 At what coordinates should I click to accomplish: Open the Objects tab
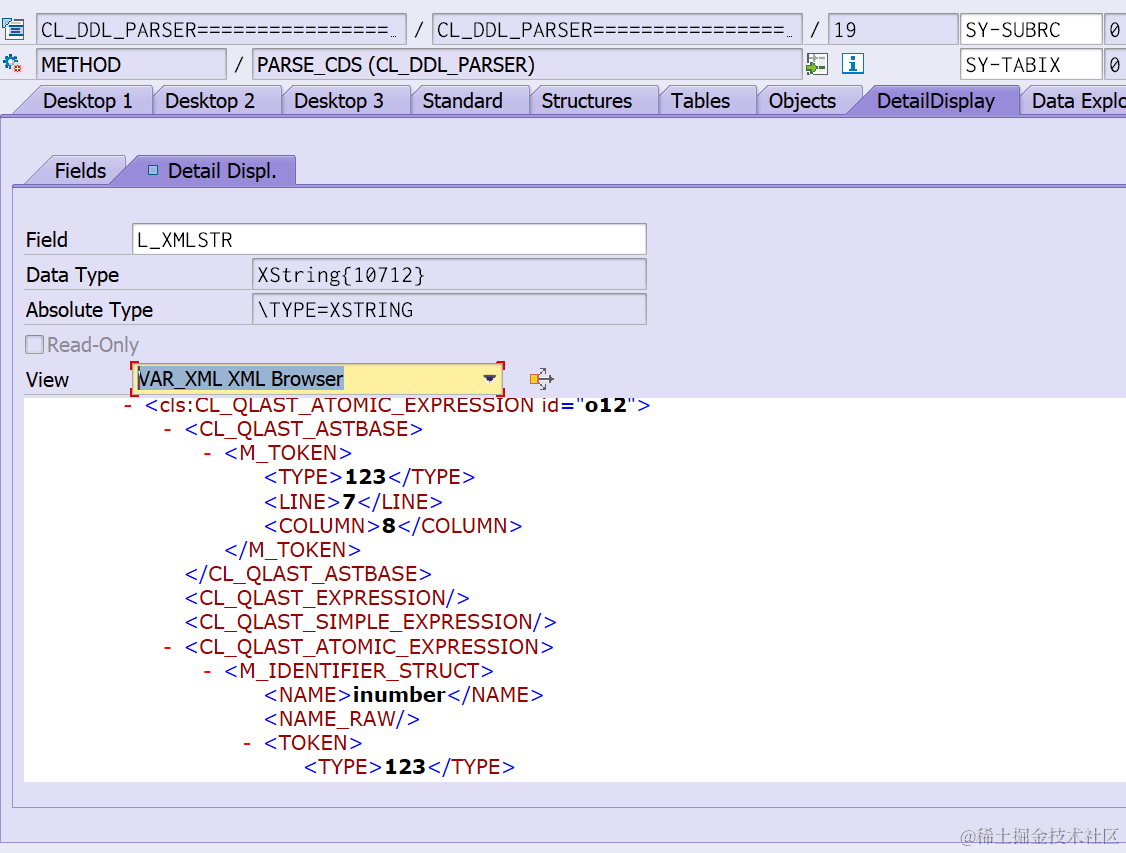click(x=802, y=101)
